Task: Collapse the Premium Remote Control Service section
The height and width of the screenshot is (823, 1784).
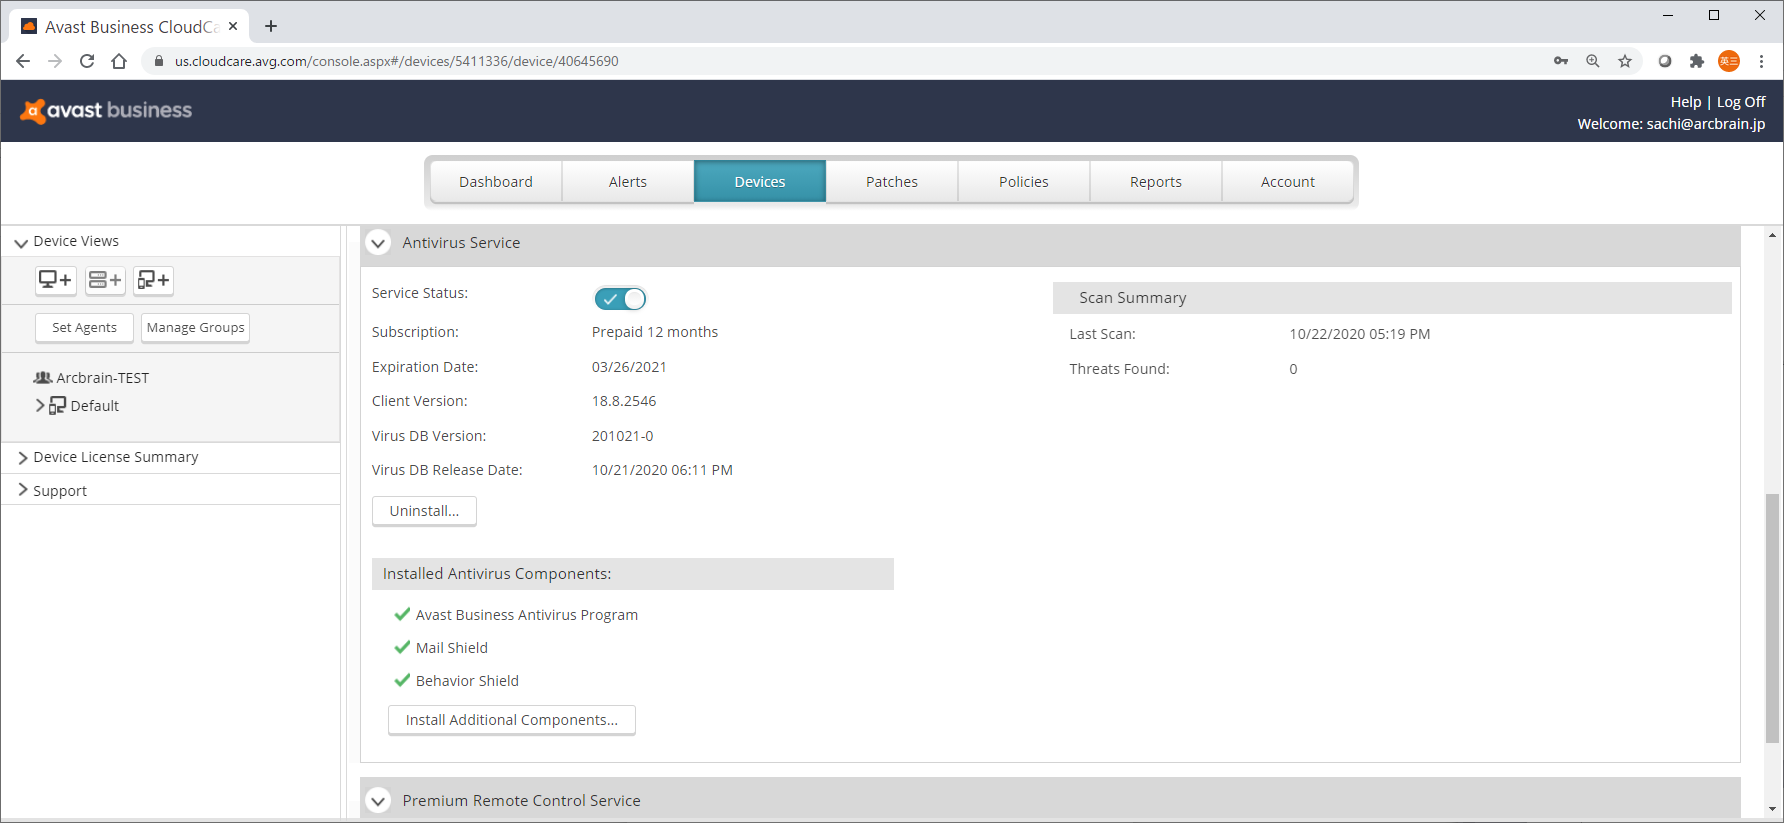Action: coord(378,801)
